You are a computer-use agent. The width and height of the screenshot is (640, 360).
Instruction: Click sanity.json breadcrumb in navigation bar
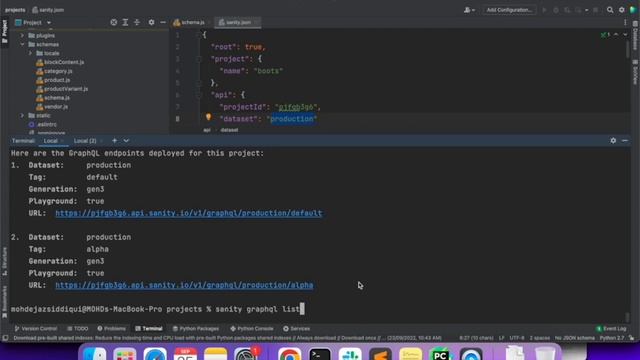tap(48, 10)
